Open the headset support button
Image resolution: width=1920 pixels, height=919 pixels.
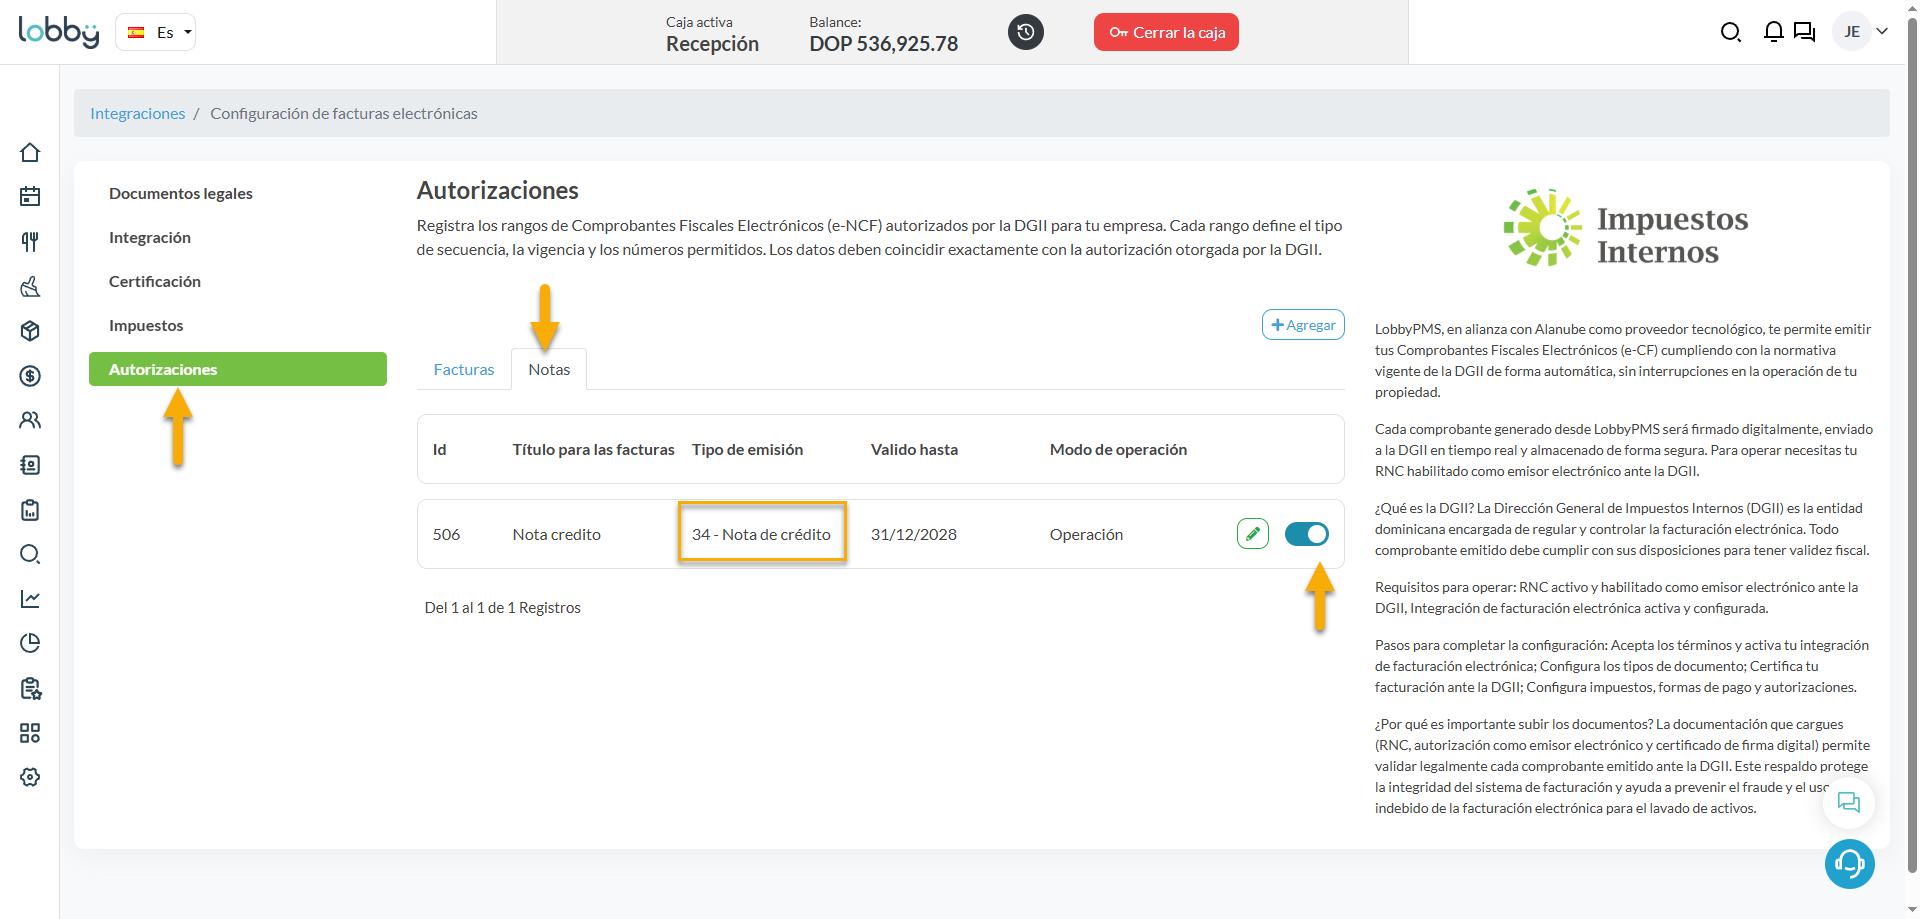point(1849,864)
